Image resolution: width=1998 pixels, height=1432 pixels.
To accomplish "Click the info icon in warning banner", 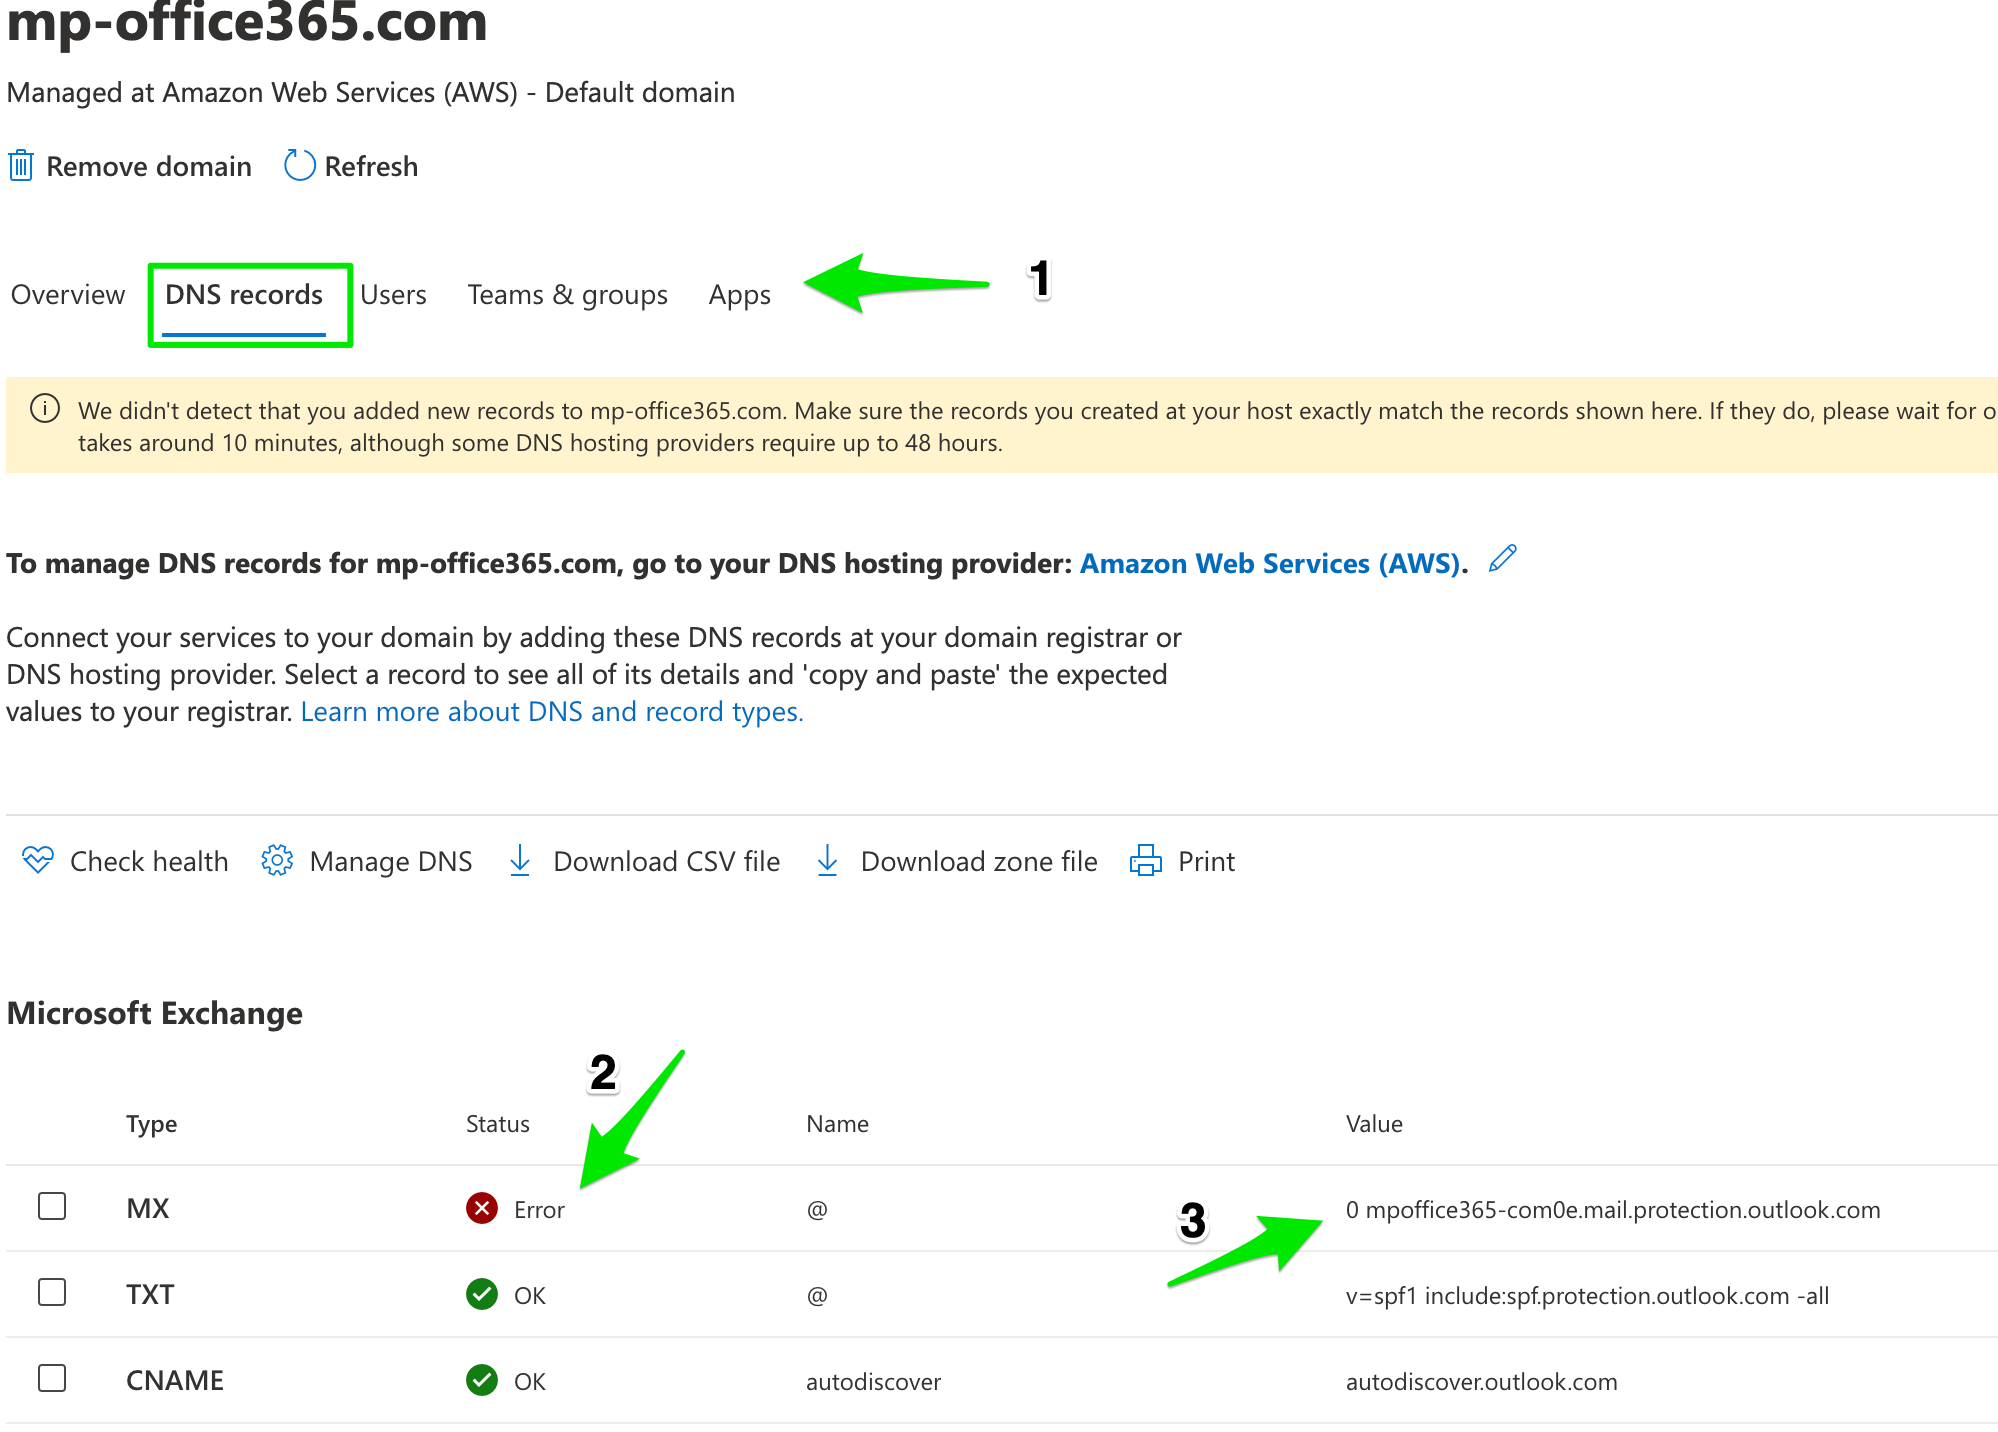I will (x=45, y=409).
